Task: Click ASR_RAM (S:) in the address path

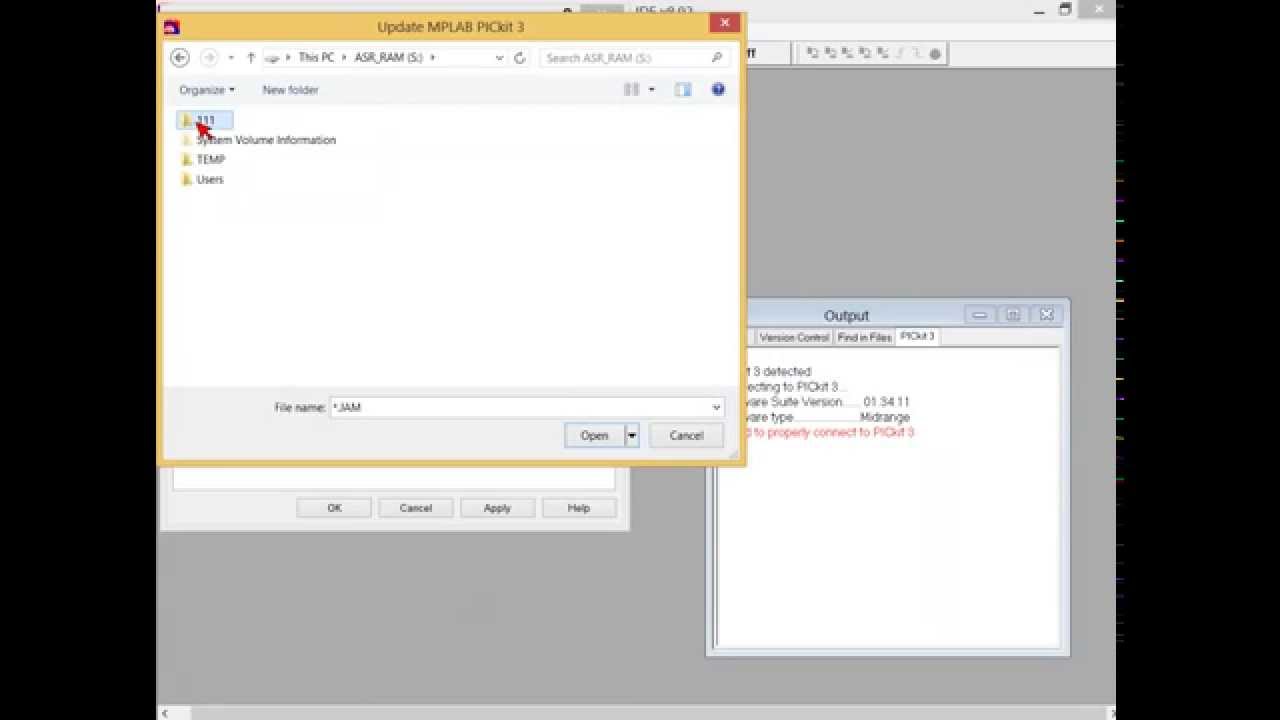Action: click(x=388, y=58)
